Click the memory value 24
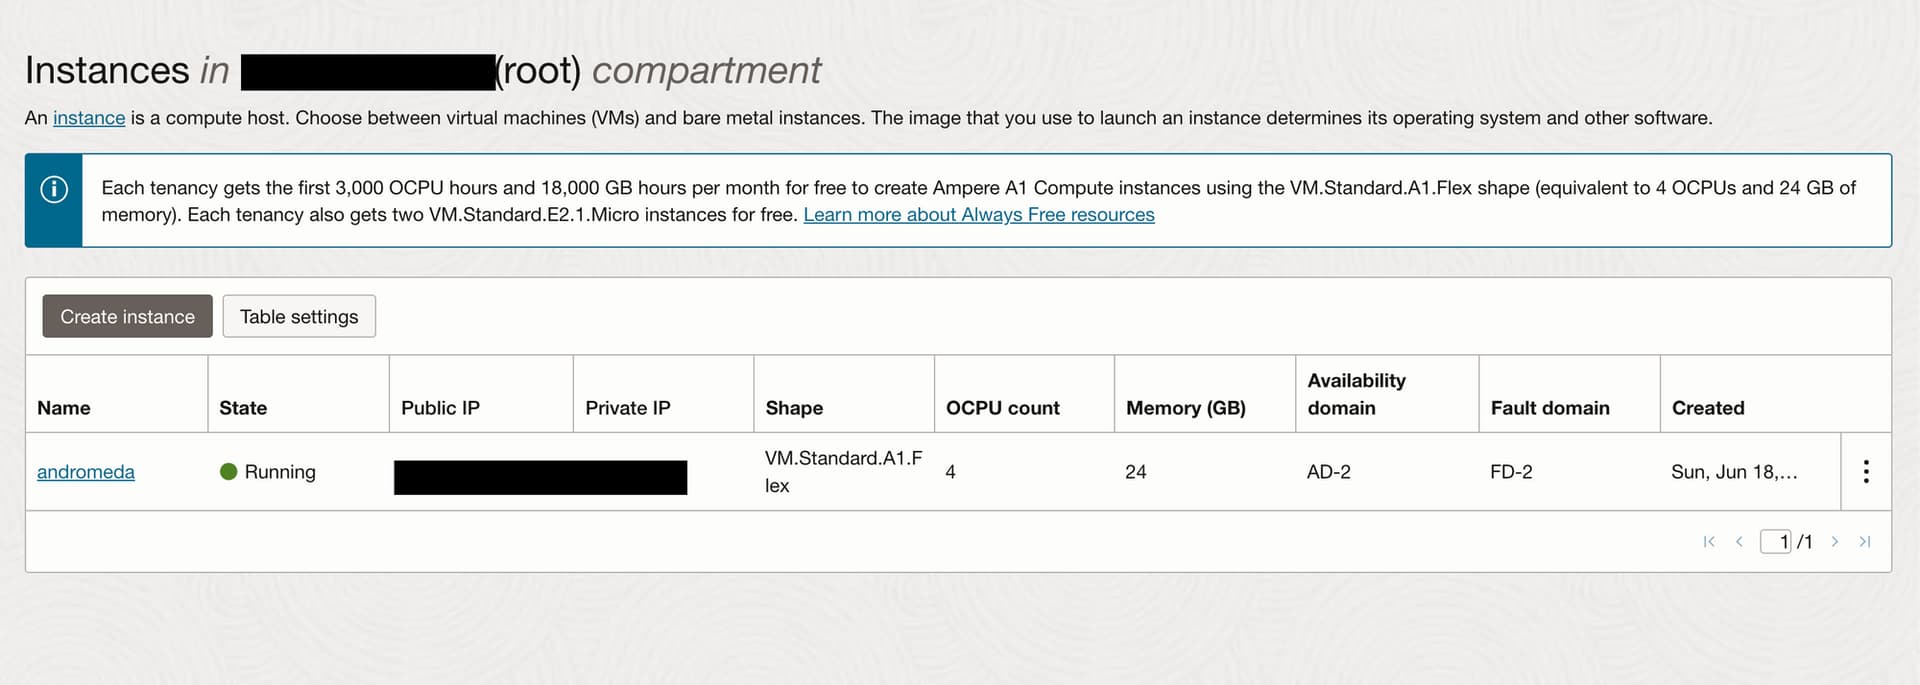This screenshot has width=1920, height=685. click(x=1135, y=472)
